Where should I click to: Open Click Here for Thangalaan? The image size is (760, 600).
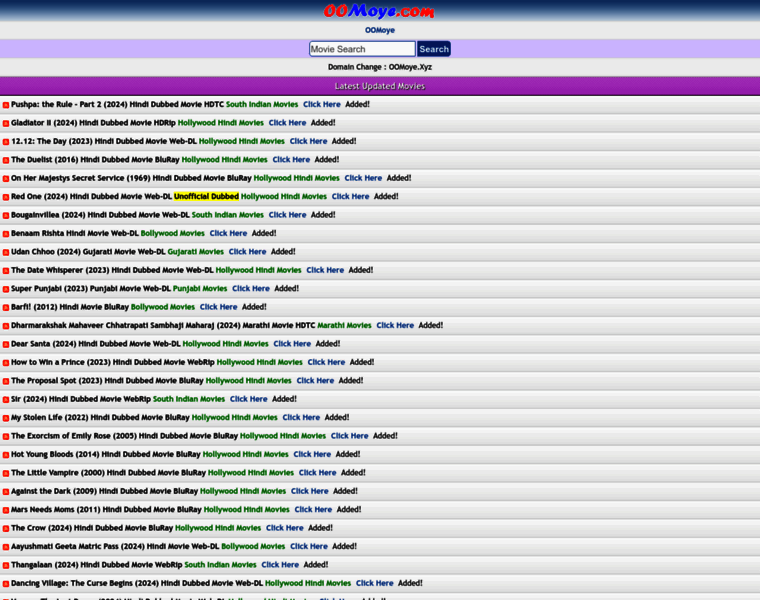coord(280,565)
